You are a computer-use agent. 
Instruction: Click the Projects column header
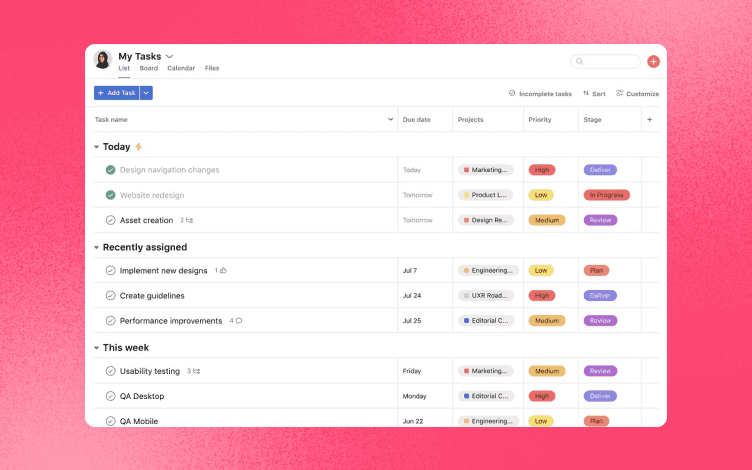point(470,119)
